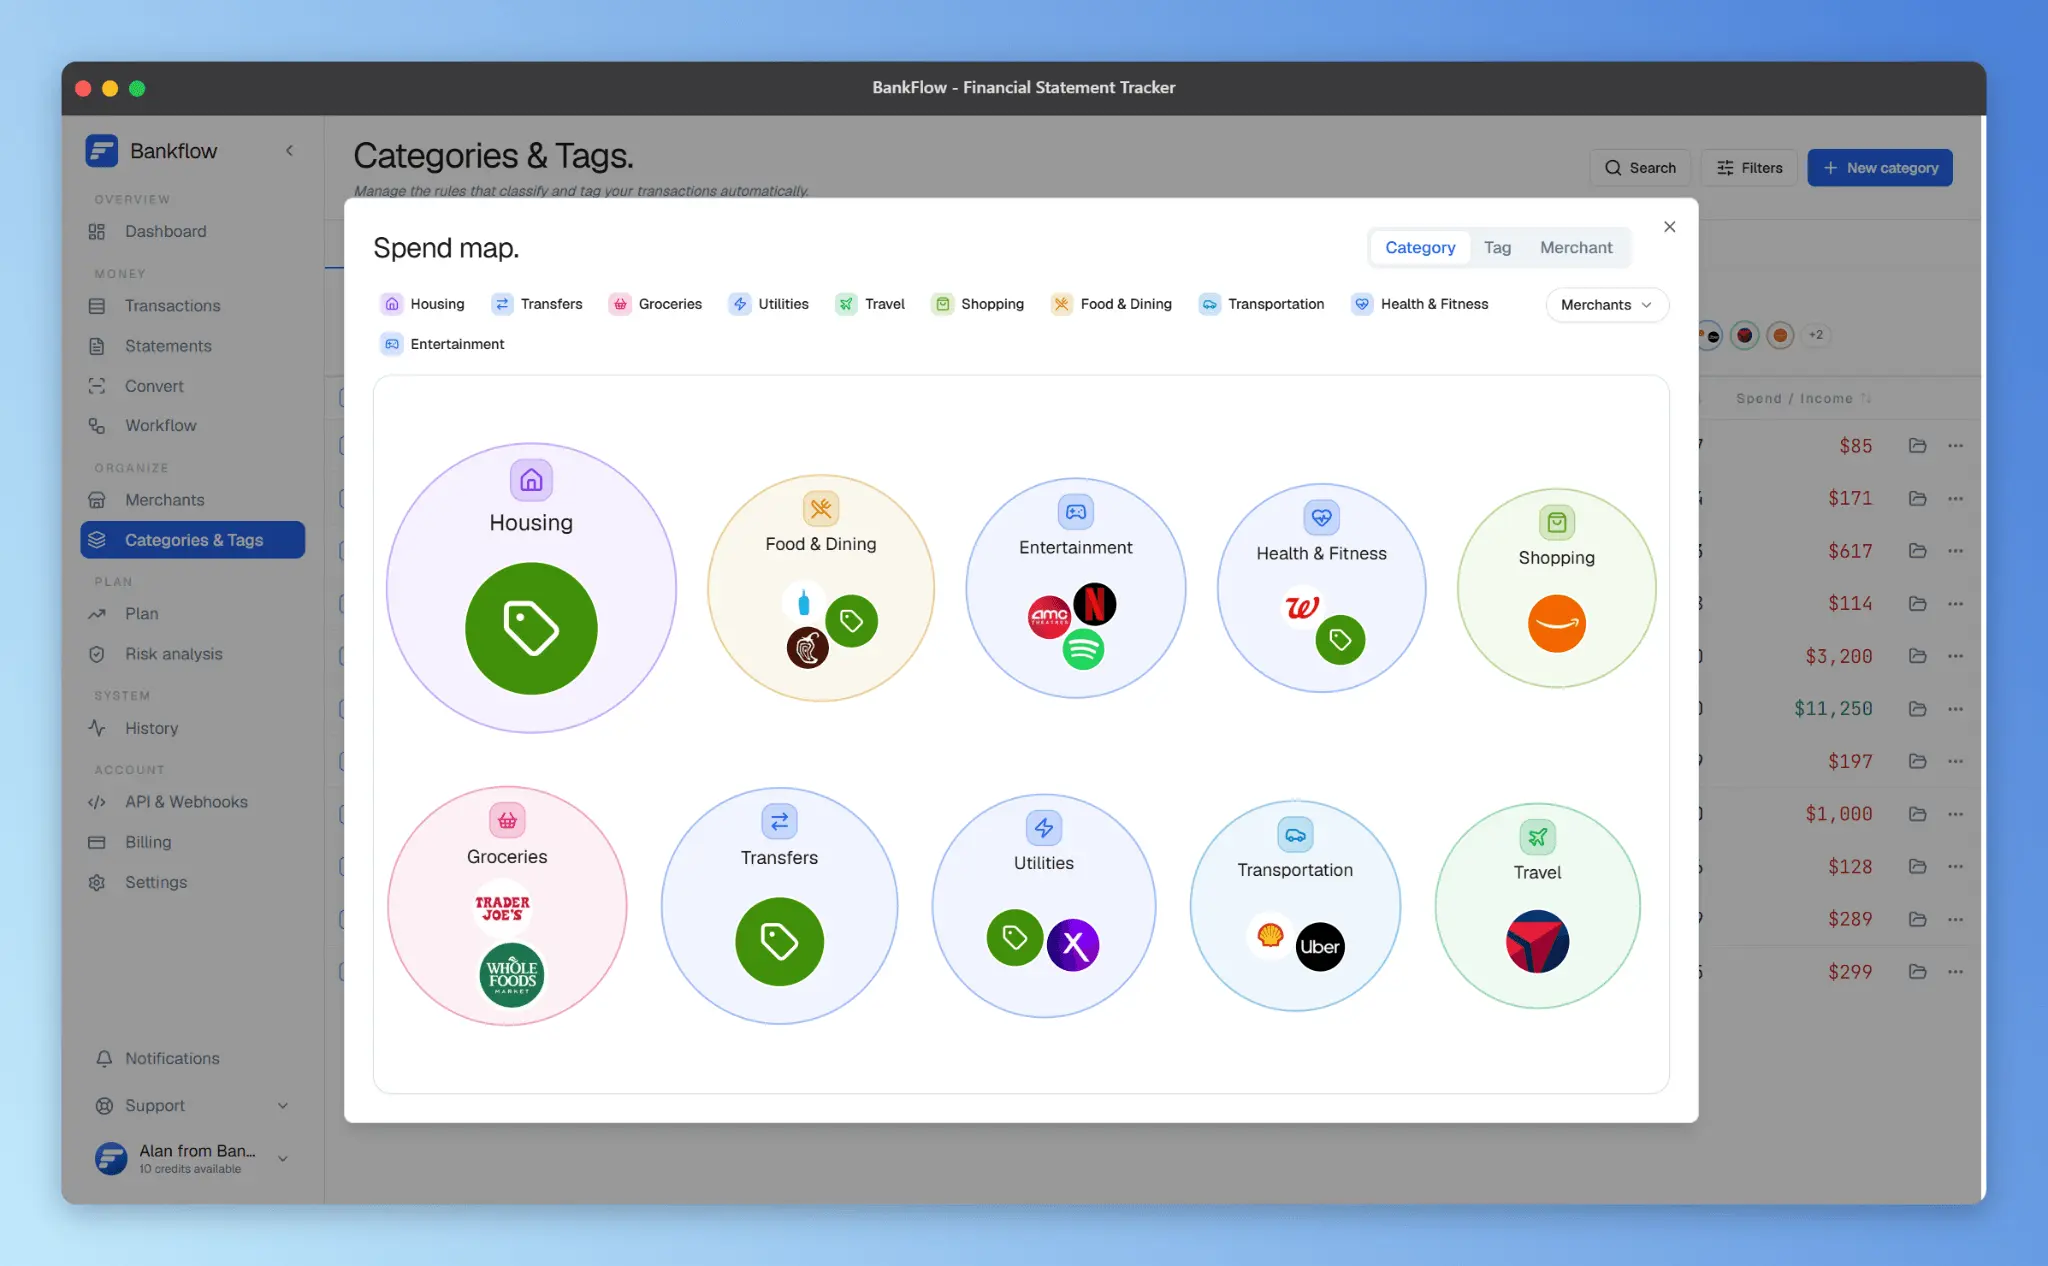Screen dimensions: 2048x1266
Task: Click the Whole Foods Market logo
Action: (512, 974)
